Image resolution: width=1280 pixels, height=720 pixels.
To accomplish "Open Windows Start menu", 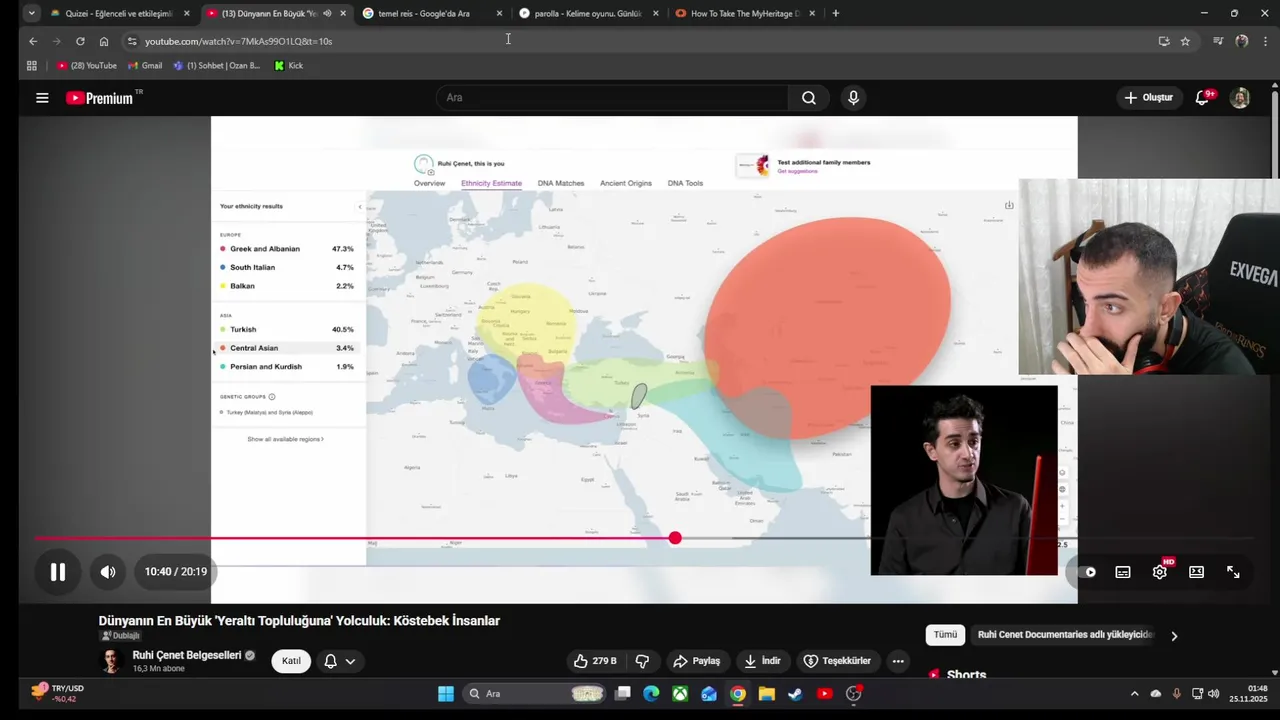I will 446,693.
